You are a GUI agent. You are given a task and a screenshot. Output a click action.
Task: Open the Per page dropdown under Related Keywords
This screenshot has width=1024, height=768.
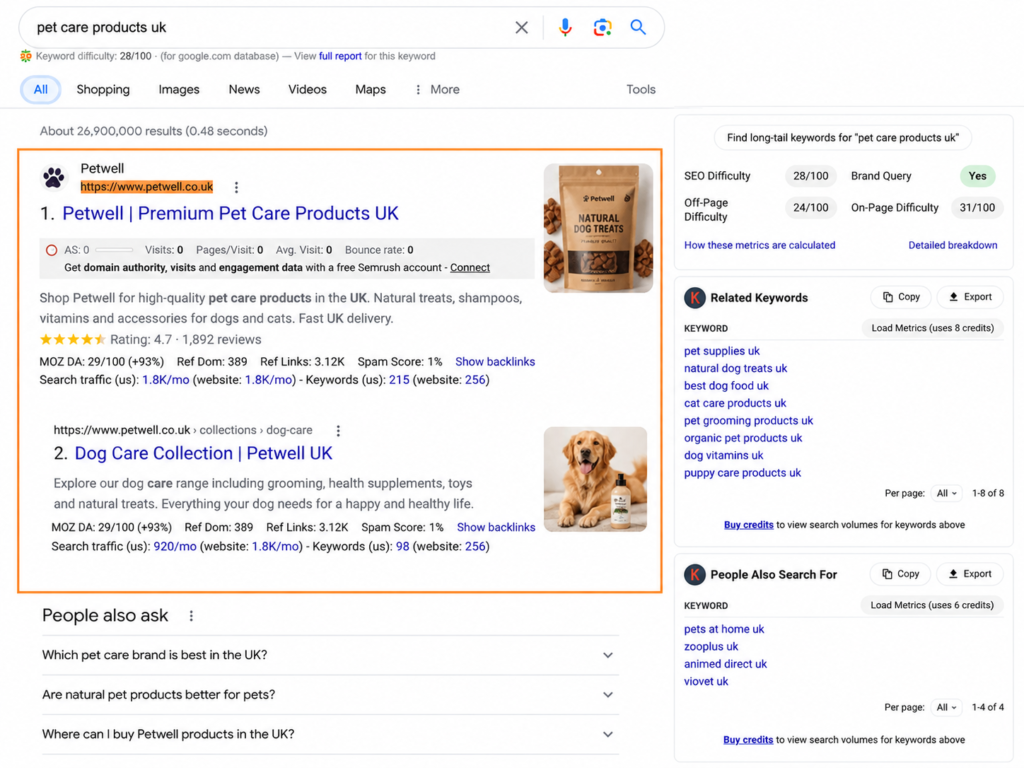click(947, 494)
